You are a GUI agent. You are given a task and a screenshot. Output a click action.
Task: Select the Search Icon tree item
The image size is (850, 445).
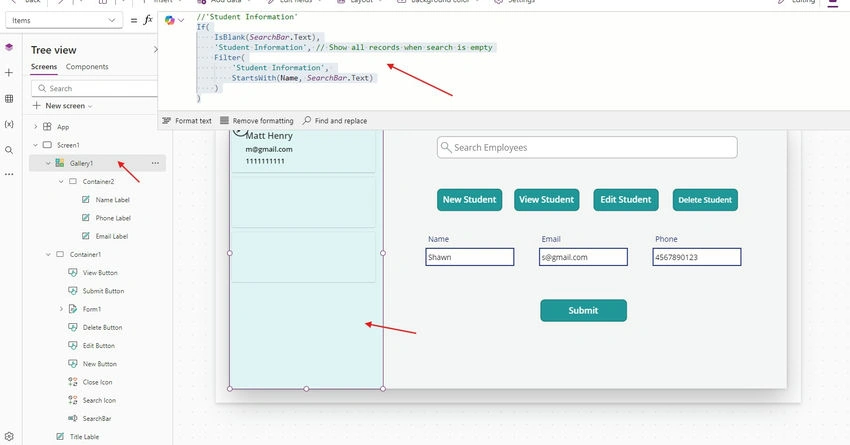pyautogui.click(x=99, y=400)
